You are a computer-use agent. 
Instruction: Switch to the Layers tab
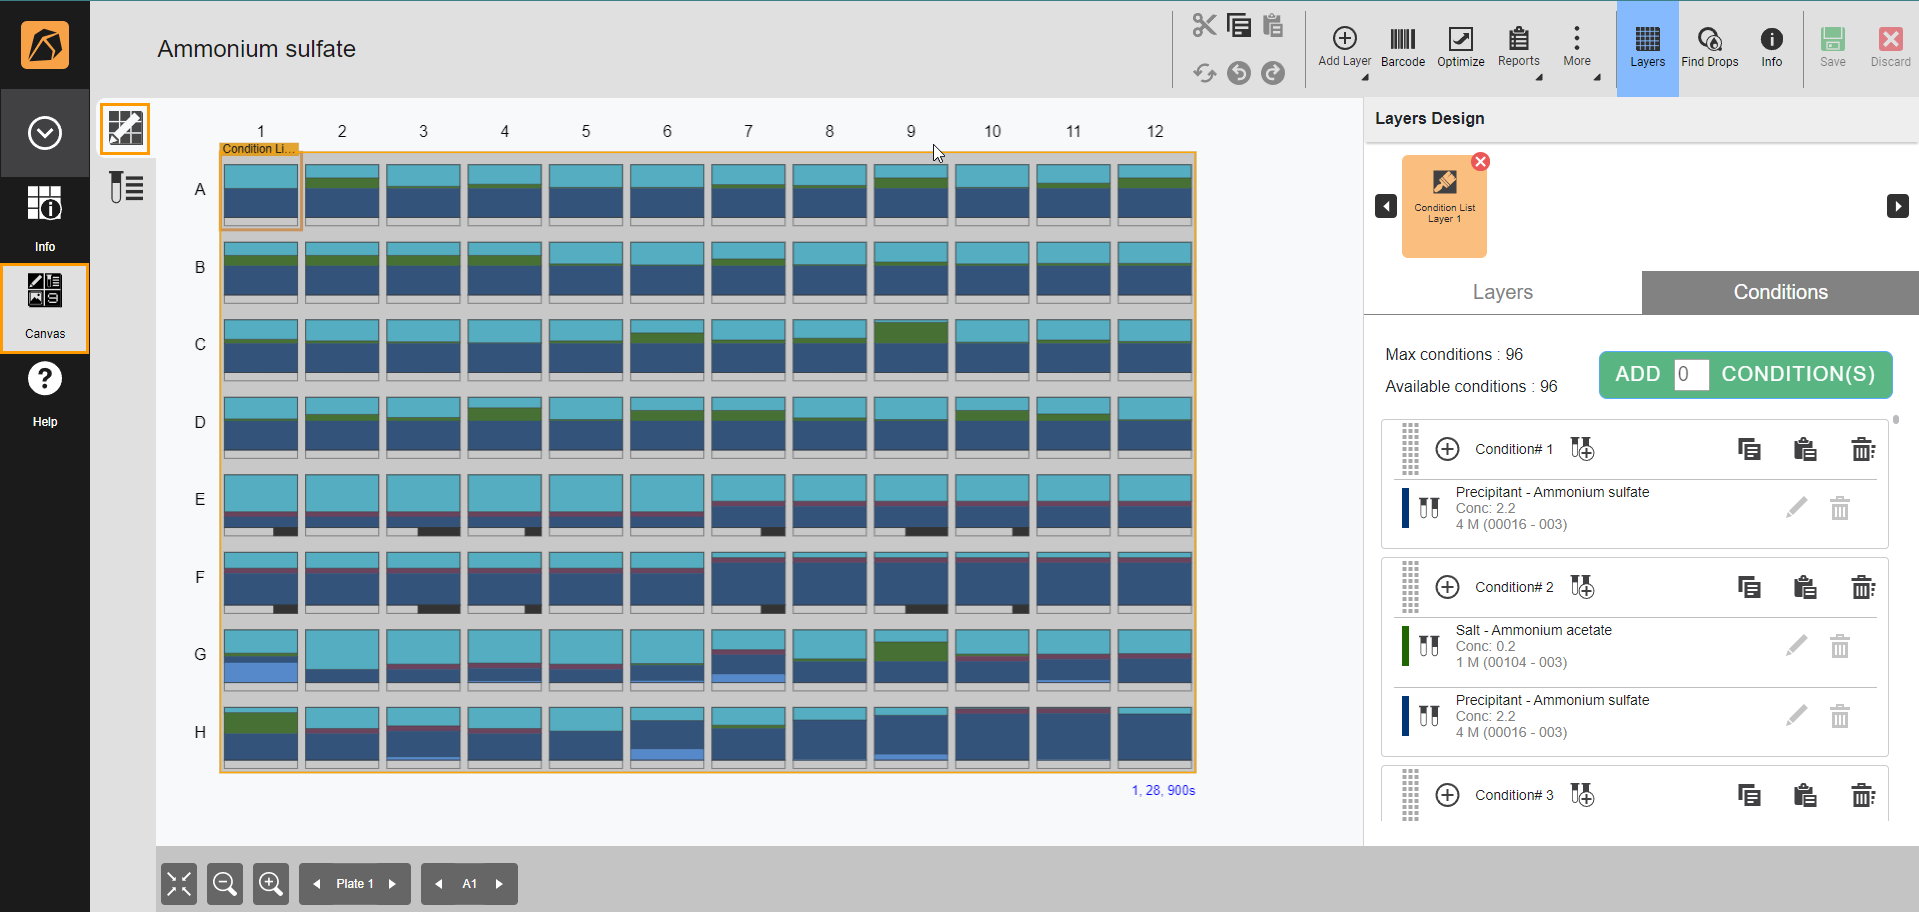(1502, 292)
